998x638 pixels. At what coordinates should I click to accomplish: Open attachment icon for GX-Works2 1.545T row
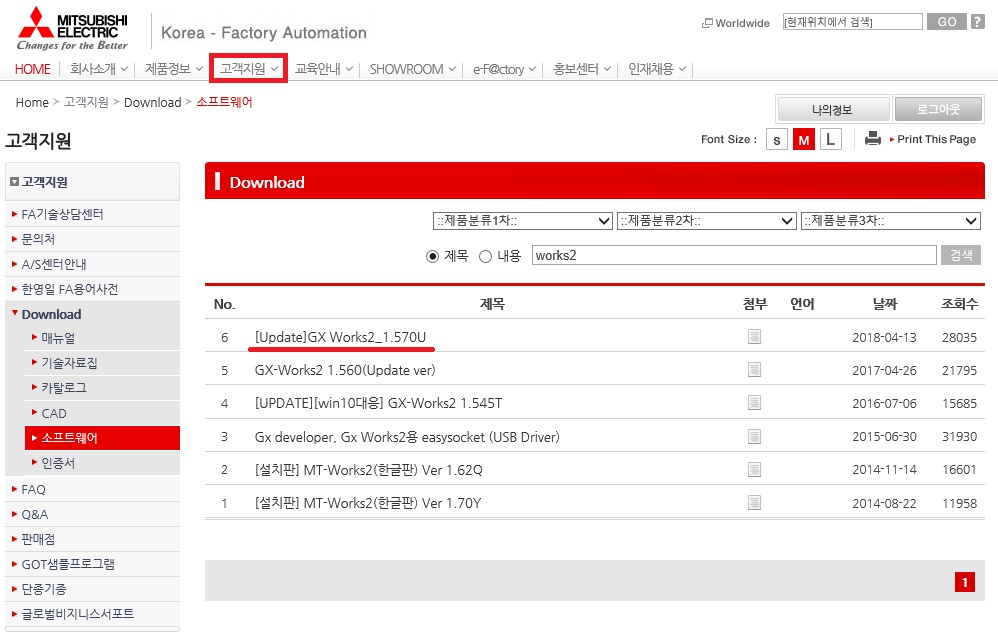(x=754, y=402)
